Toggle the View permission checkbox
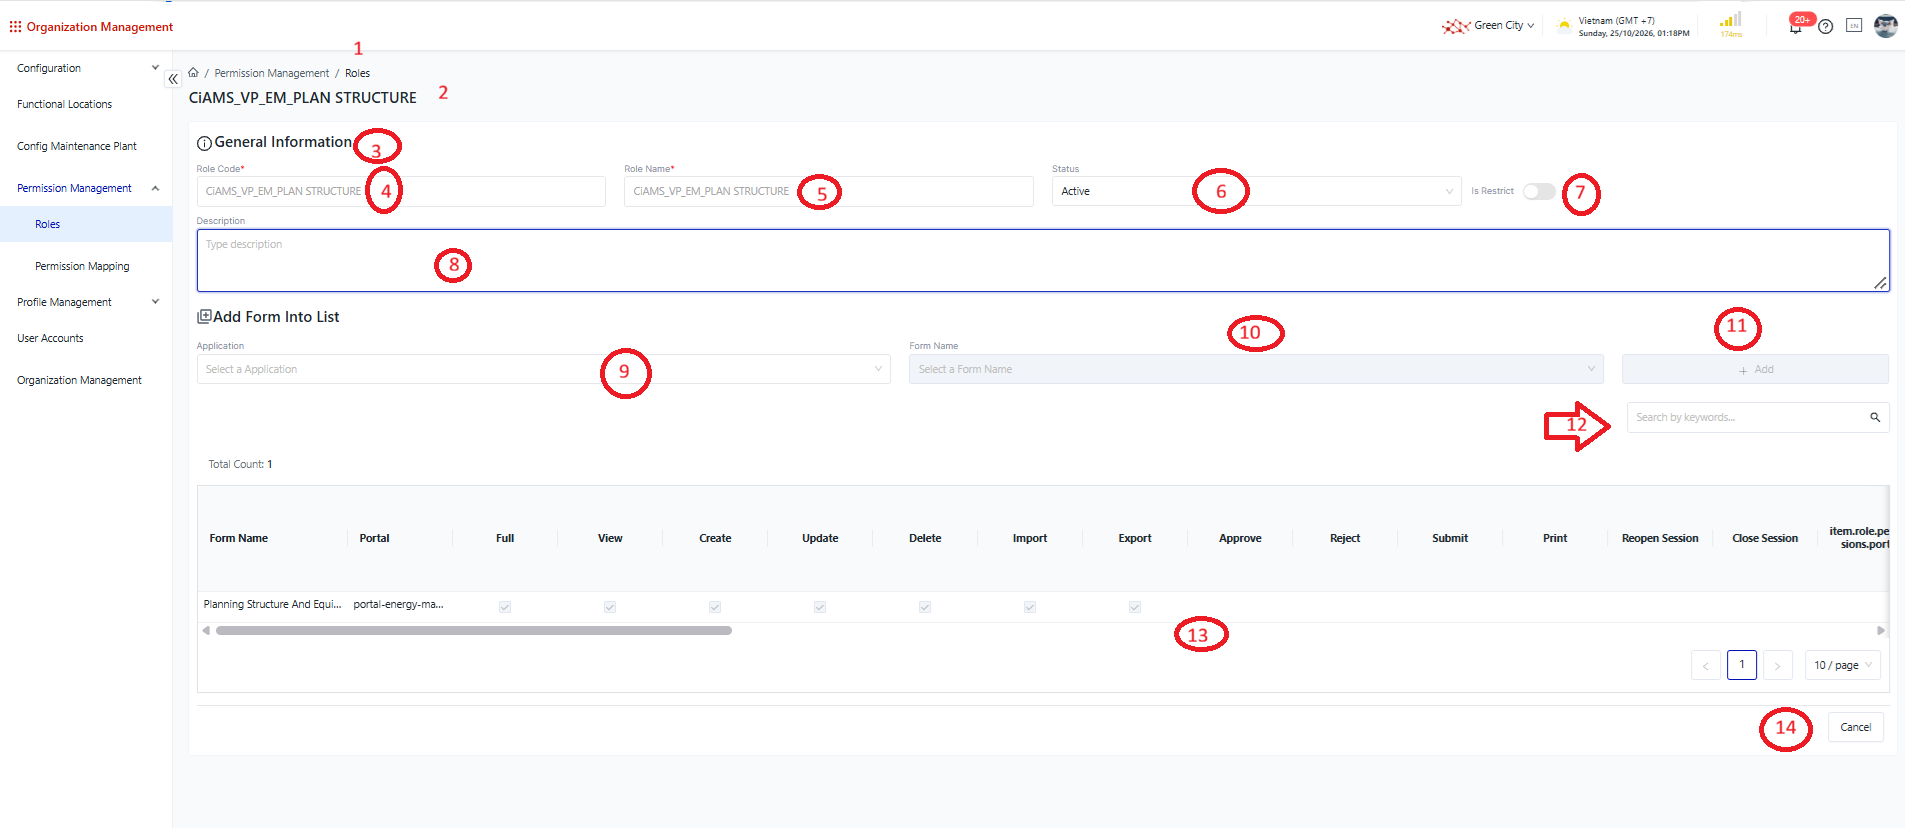 [x=610, y=607]
